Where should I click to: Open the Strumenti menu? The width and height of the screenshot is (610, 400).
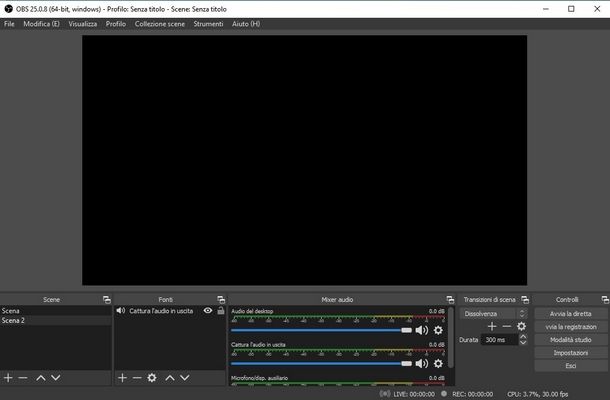pos(208,23)
